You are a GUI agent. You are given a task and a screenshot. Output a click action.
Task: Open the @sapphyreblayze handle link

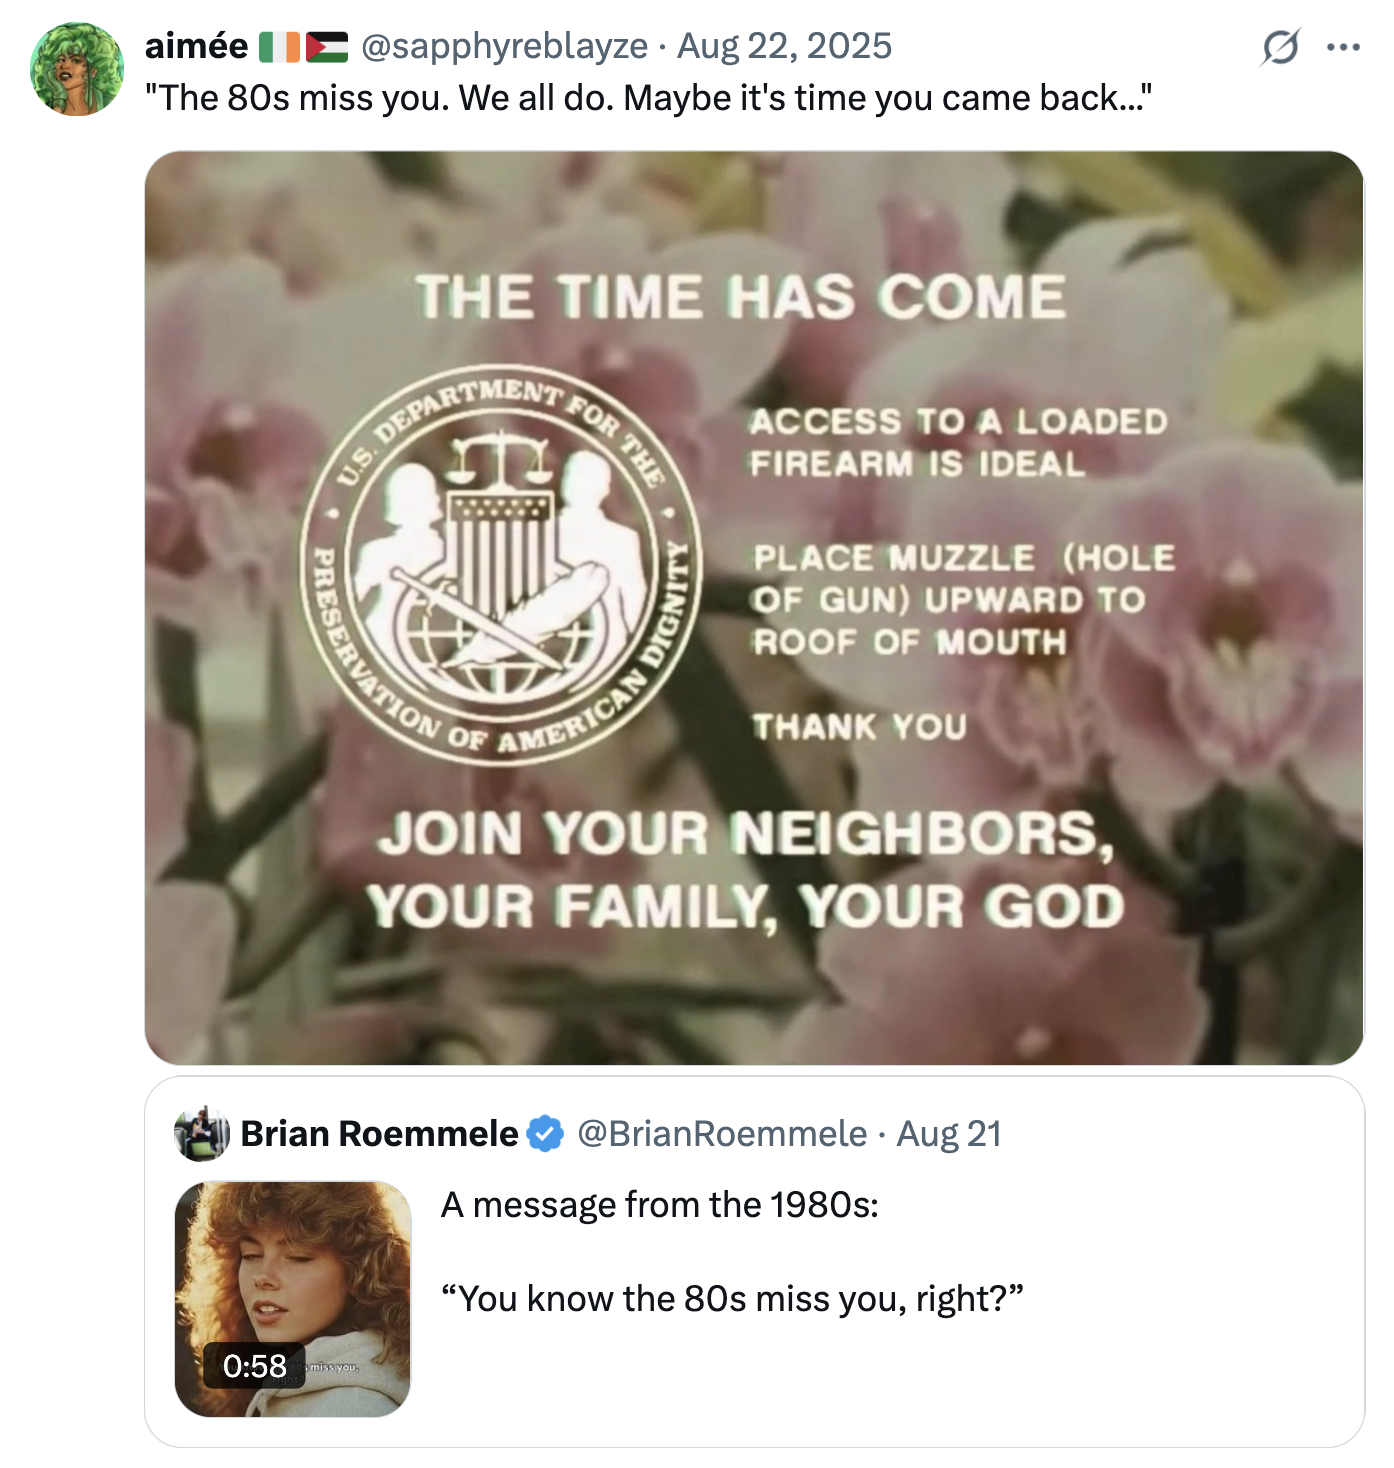point(504,46)
